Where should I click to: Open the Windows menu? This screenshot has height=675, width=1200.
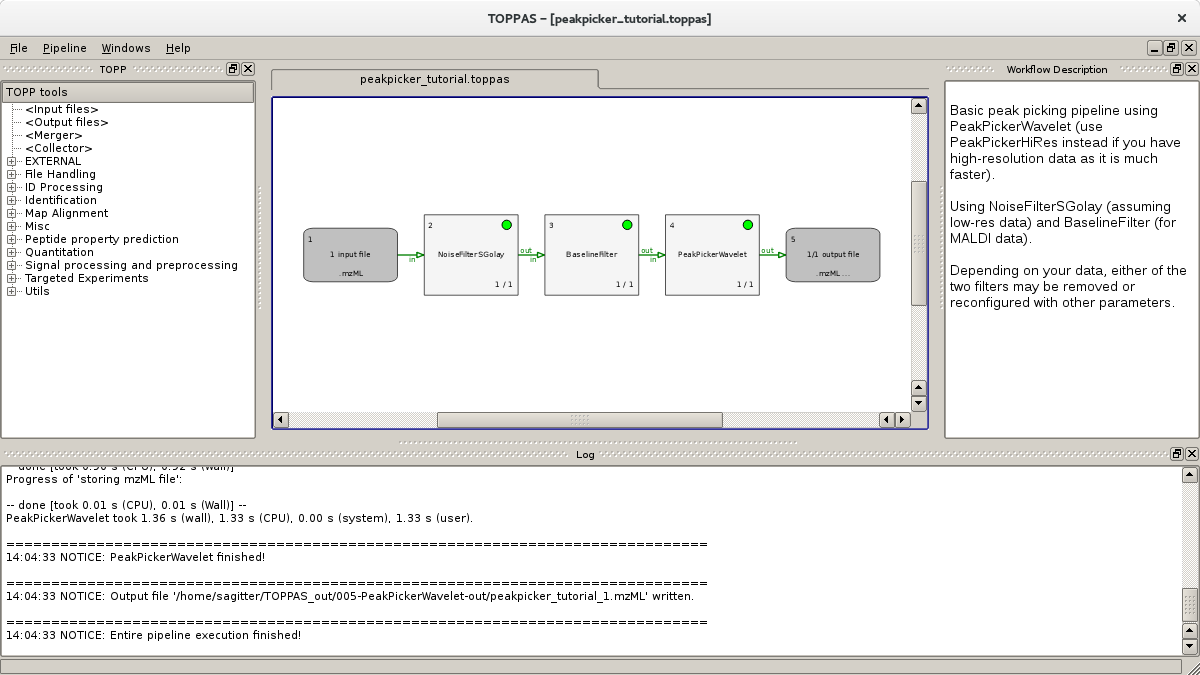(126, 48)
